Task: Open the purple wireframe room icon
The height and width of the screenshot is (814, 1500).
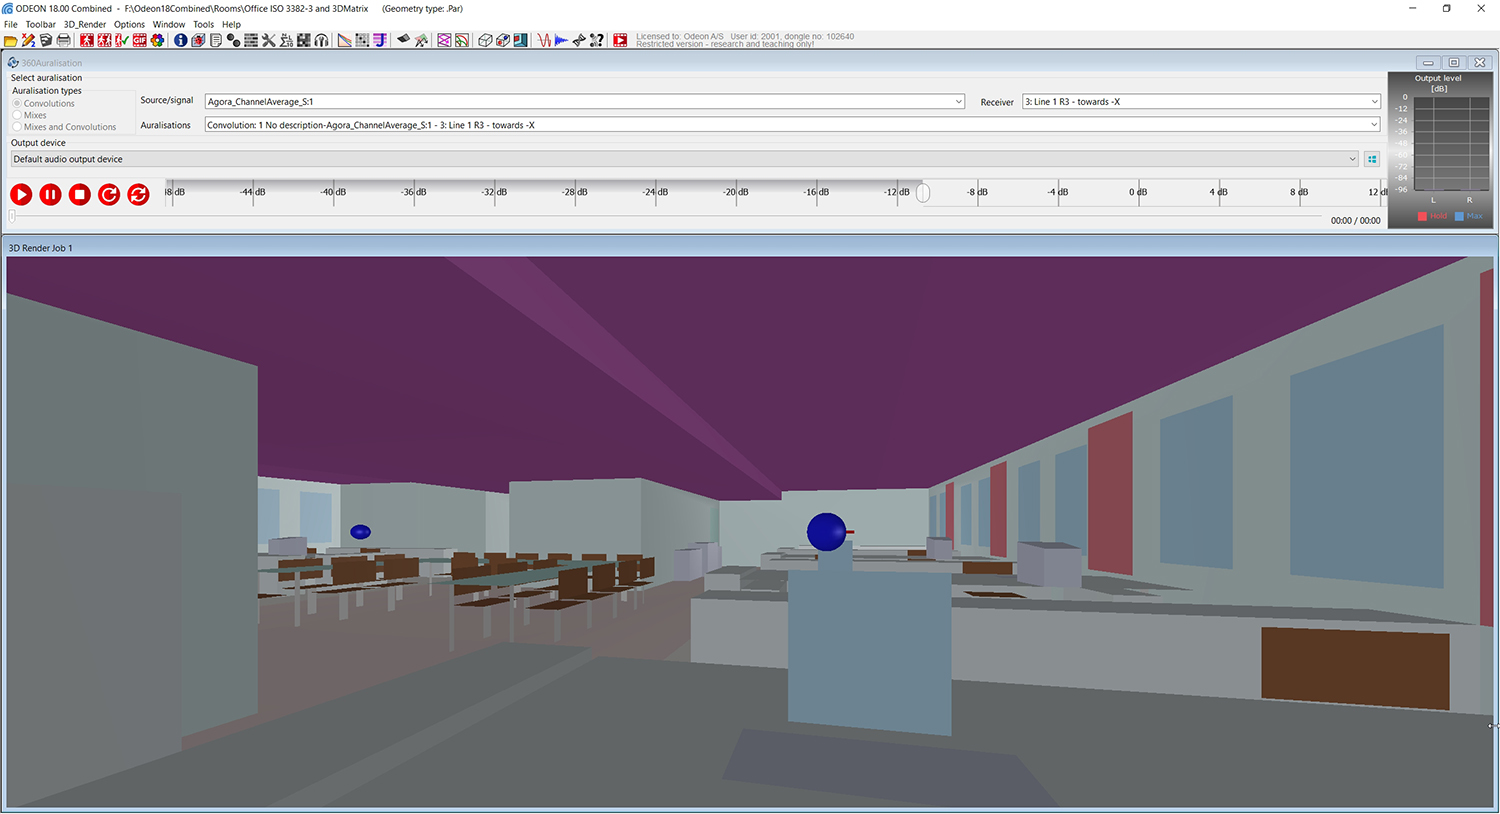Action: [x=444, y=40]
